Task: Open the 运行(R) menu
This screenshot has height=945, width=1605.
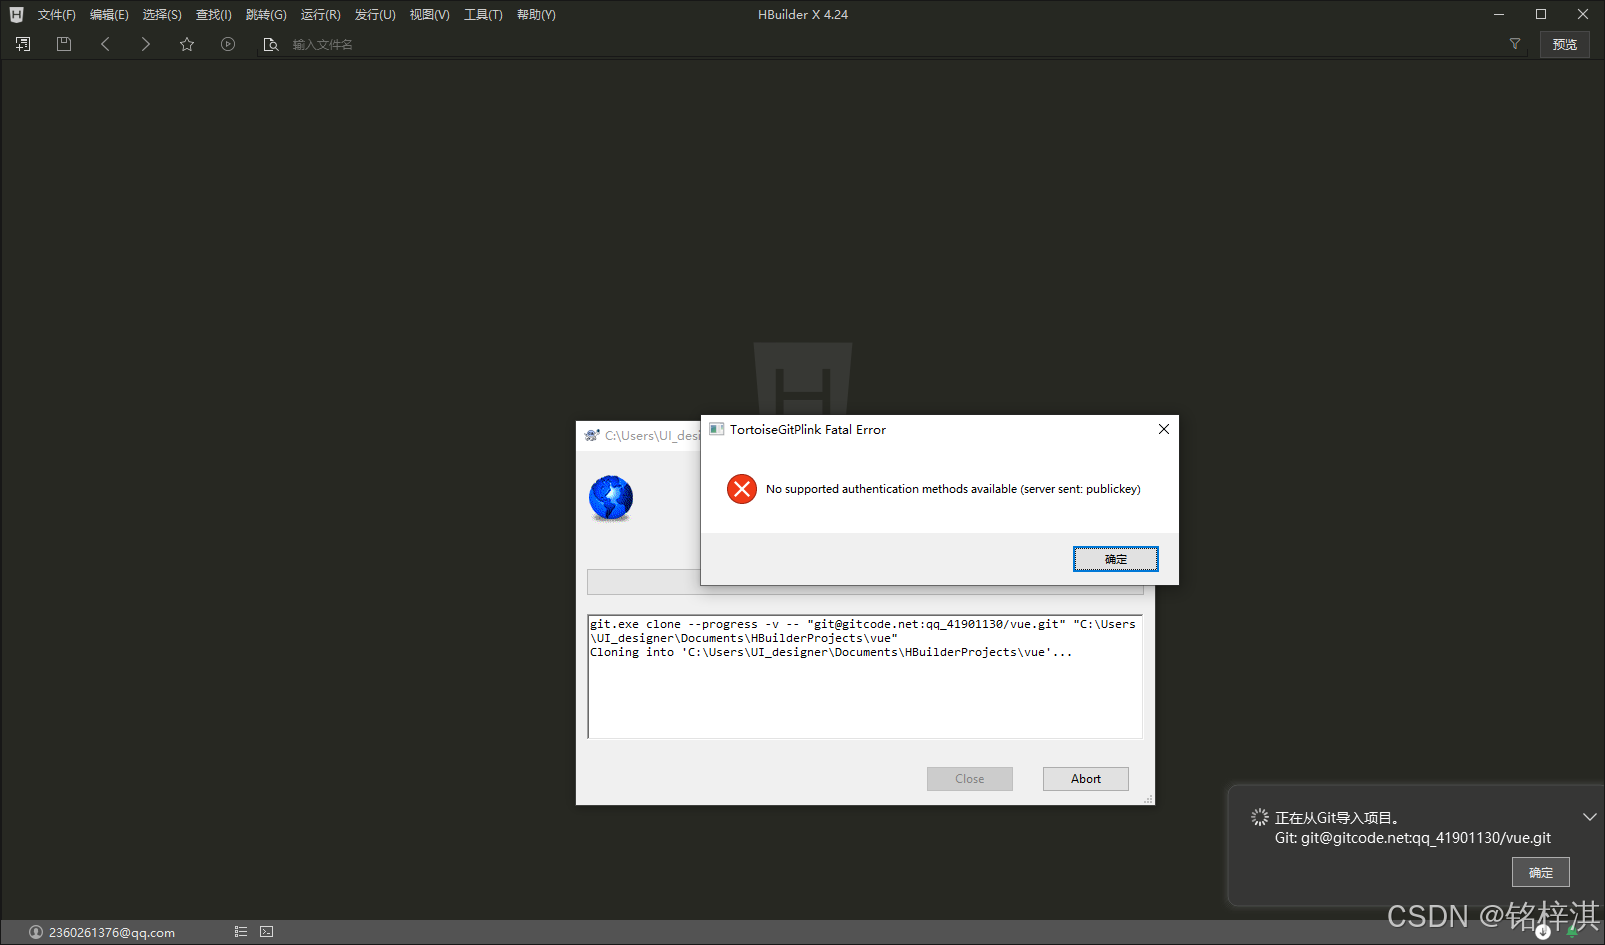Action: [x=321, y=15]
